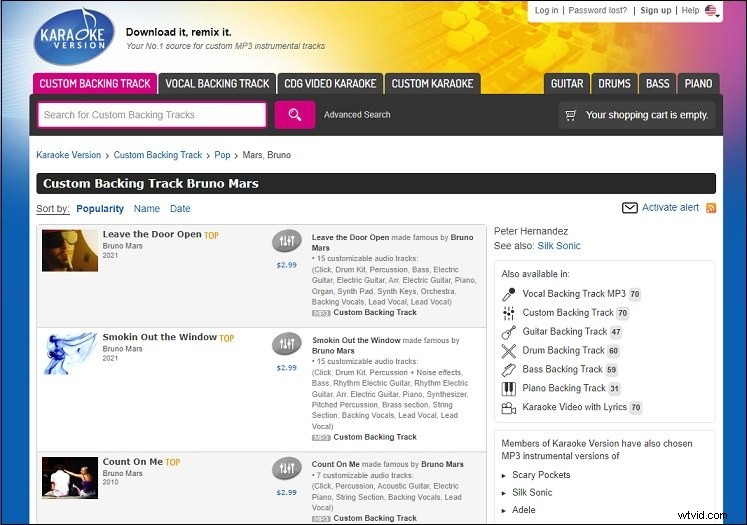Click $2.99 price for Smokin Out the Window

(286, 368)
